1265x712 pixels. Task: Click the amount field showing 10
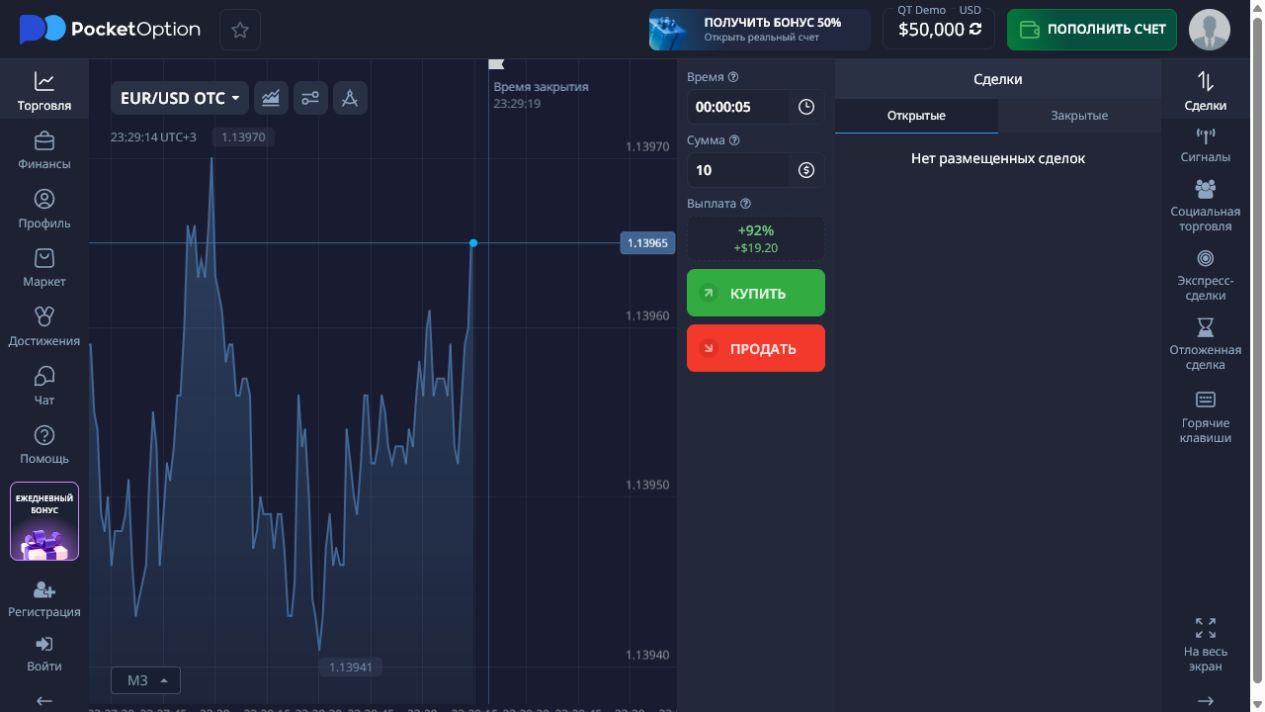tap(738, 170)
